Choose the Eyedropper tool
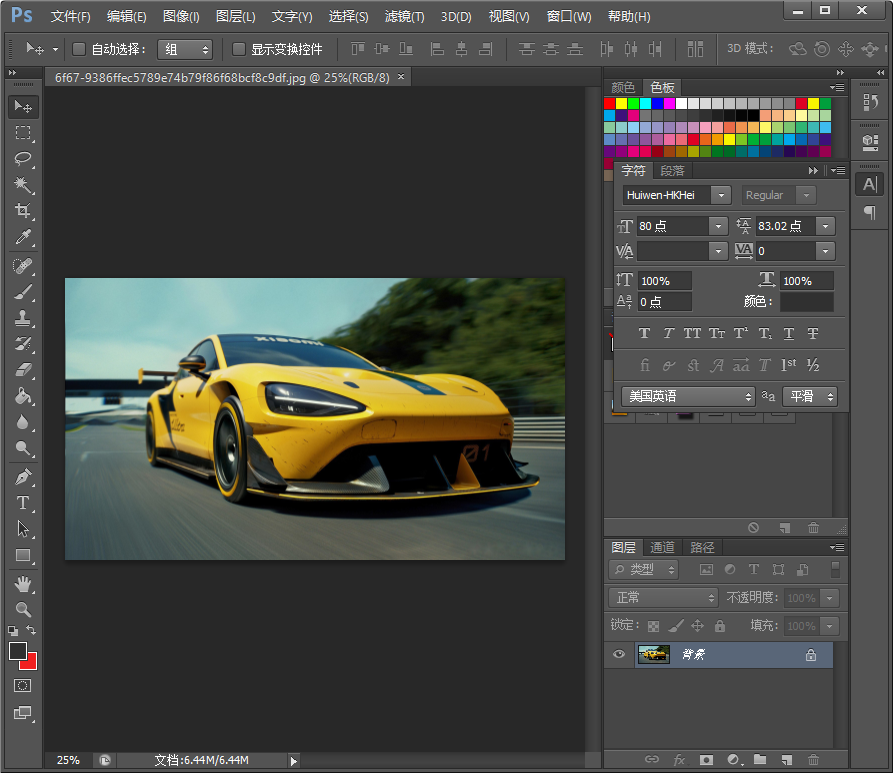 click(x=23, y=237)
